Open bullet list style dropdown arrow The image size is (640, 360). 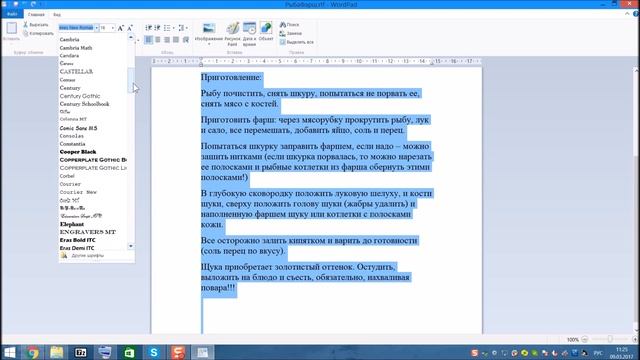point(173,28)
